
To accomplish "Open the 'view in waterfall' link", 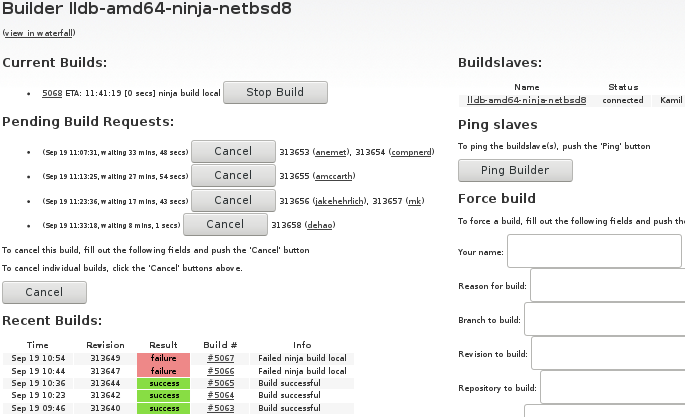I will click(x=39, y=33).
